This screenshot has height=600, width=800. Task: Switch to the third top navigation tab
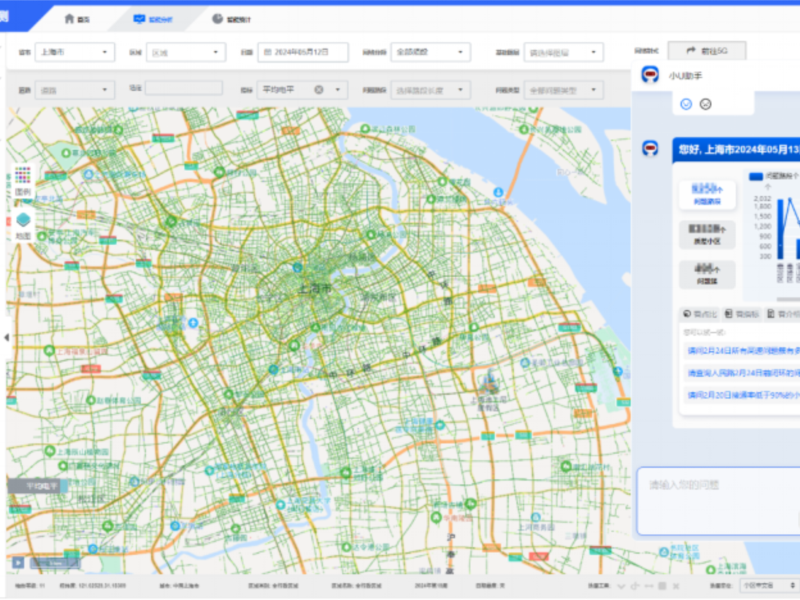coord(231,18)
